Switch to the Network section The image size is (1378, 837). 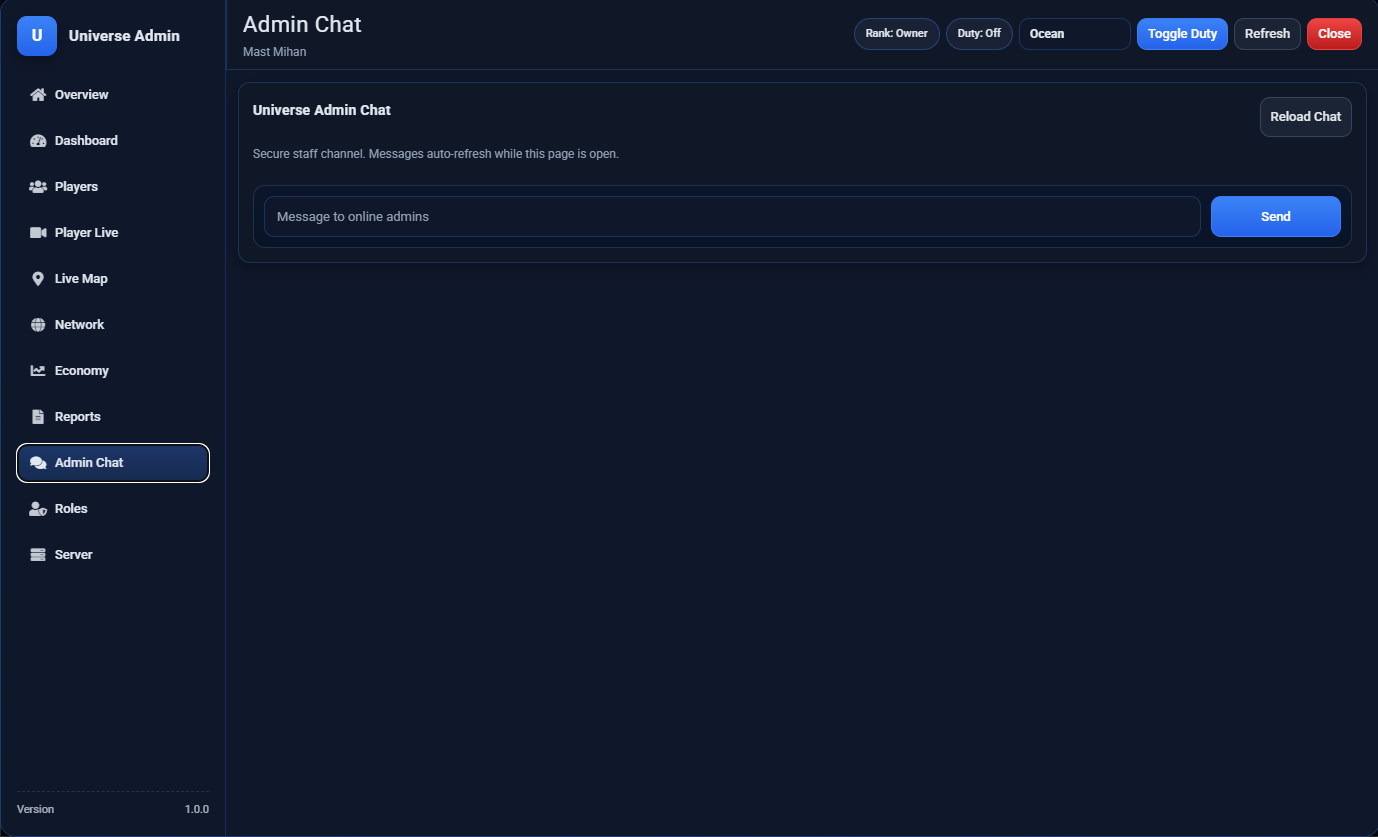[x=113, y=325]
